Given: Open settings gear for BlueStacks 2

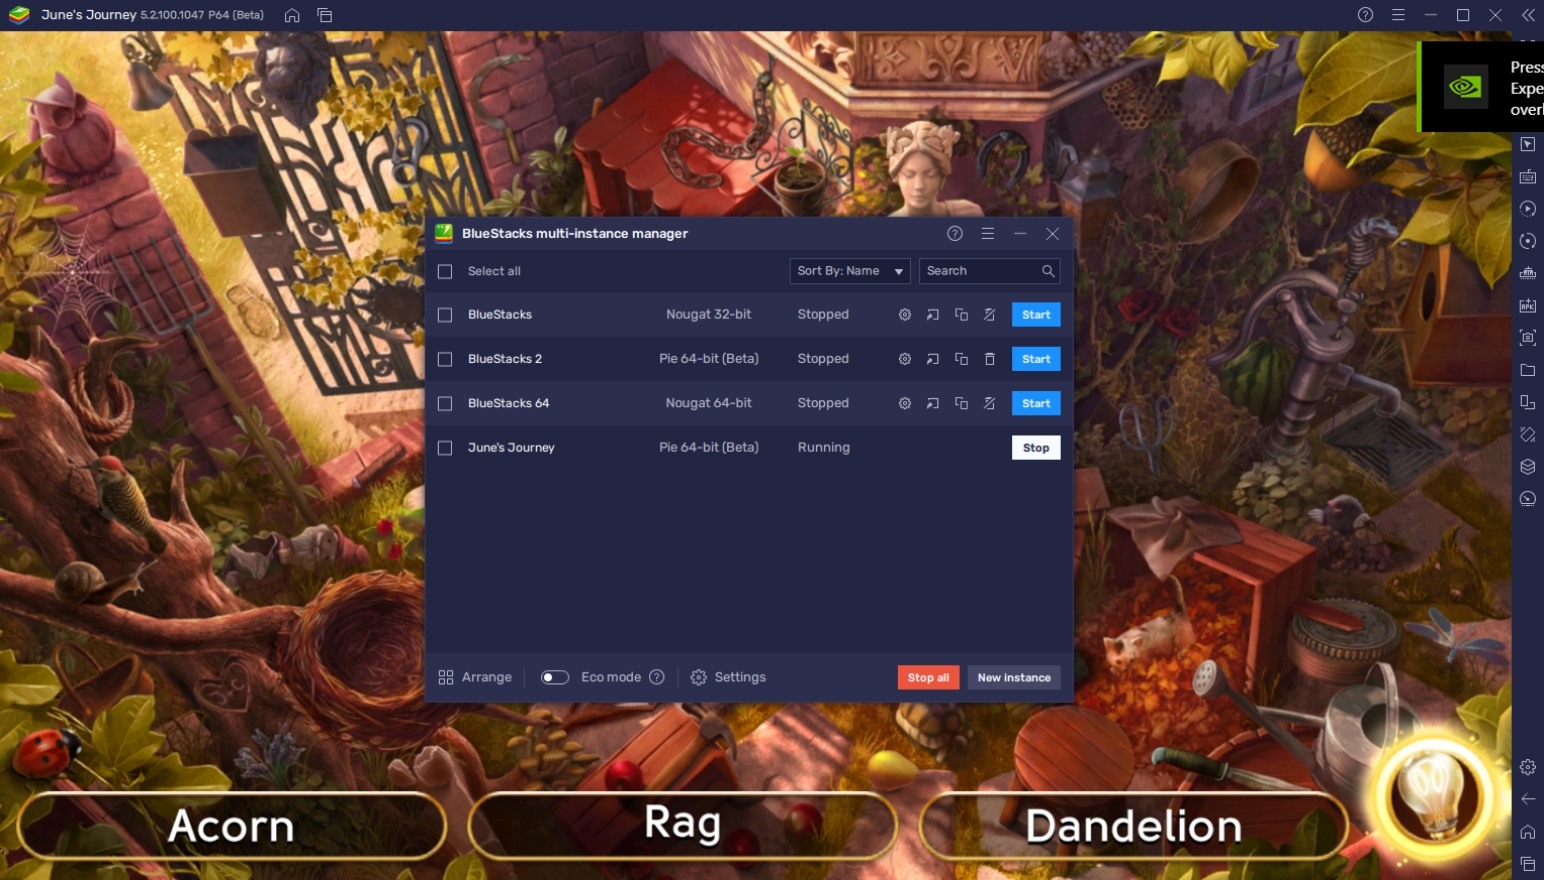Looking at the screenshot, I should 904,359.
